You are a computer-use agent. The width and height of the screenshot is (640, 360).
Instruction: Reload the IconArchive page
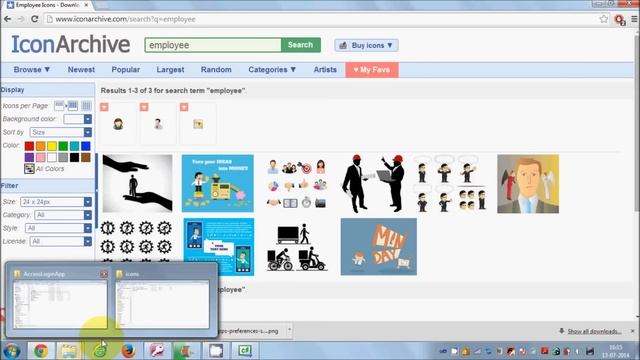(x=35, y=19)
